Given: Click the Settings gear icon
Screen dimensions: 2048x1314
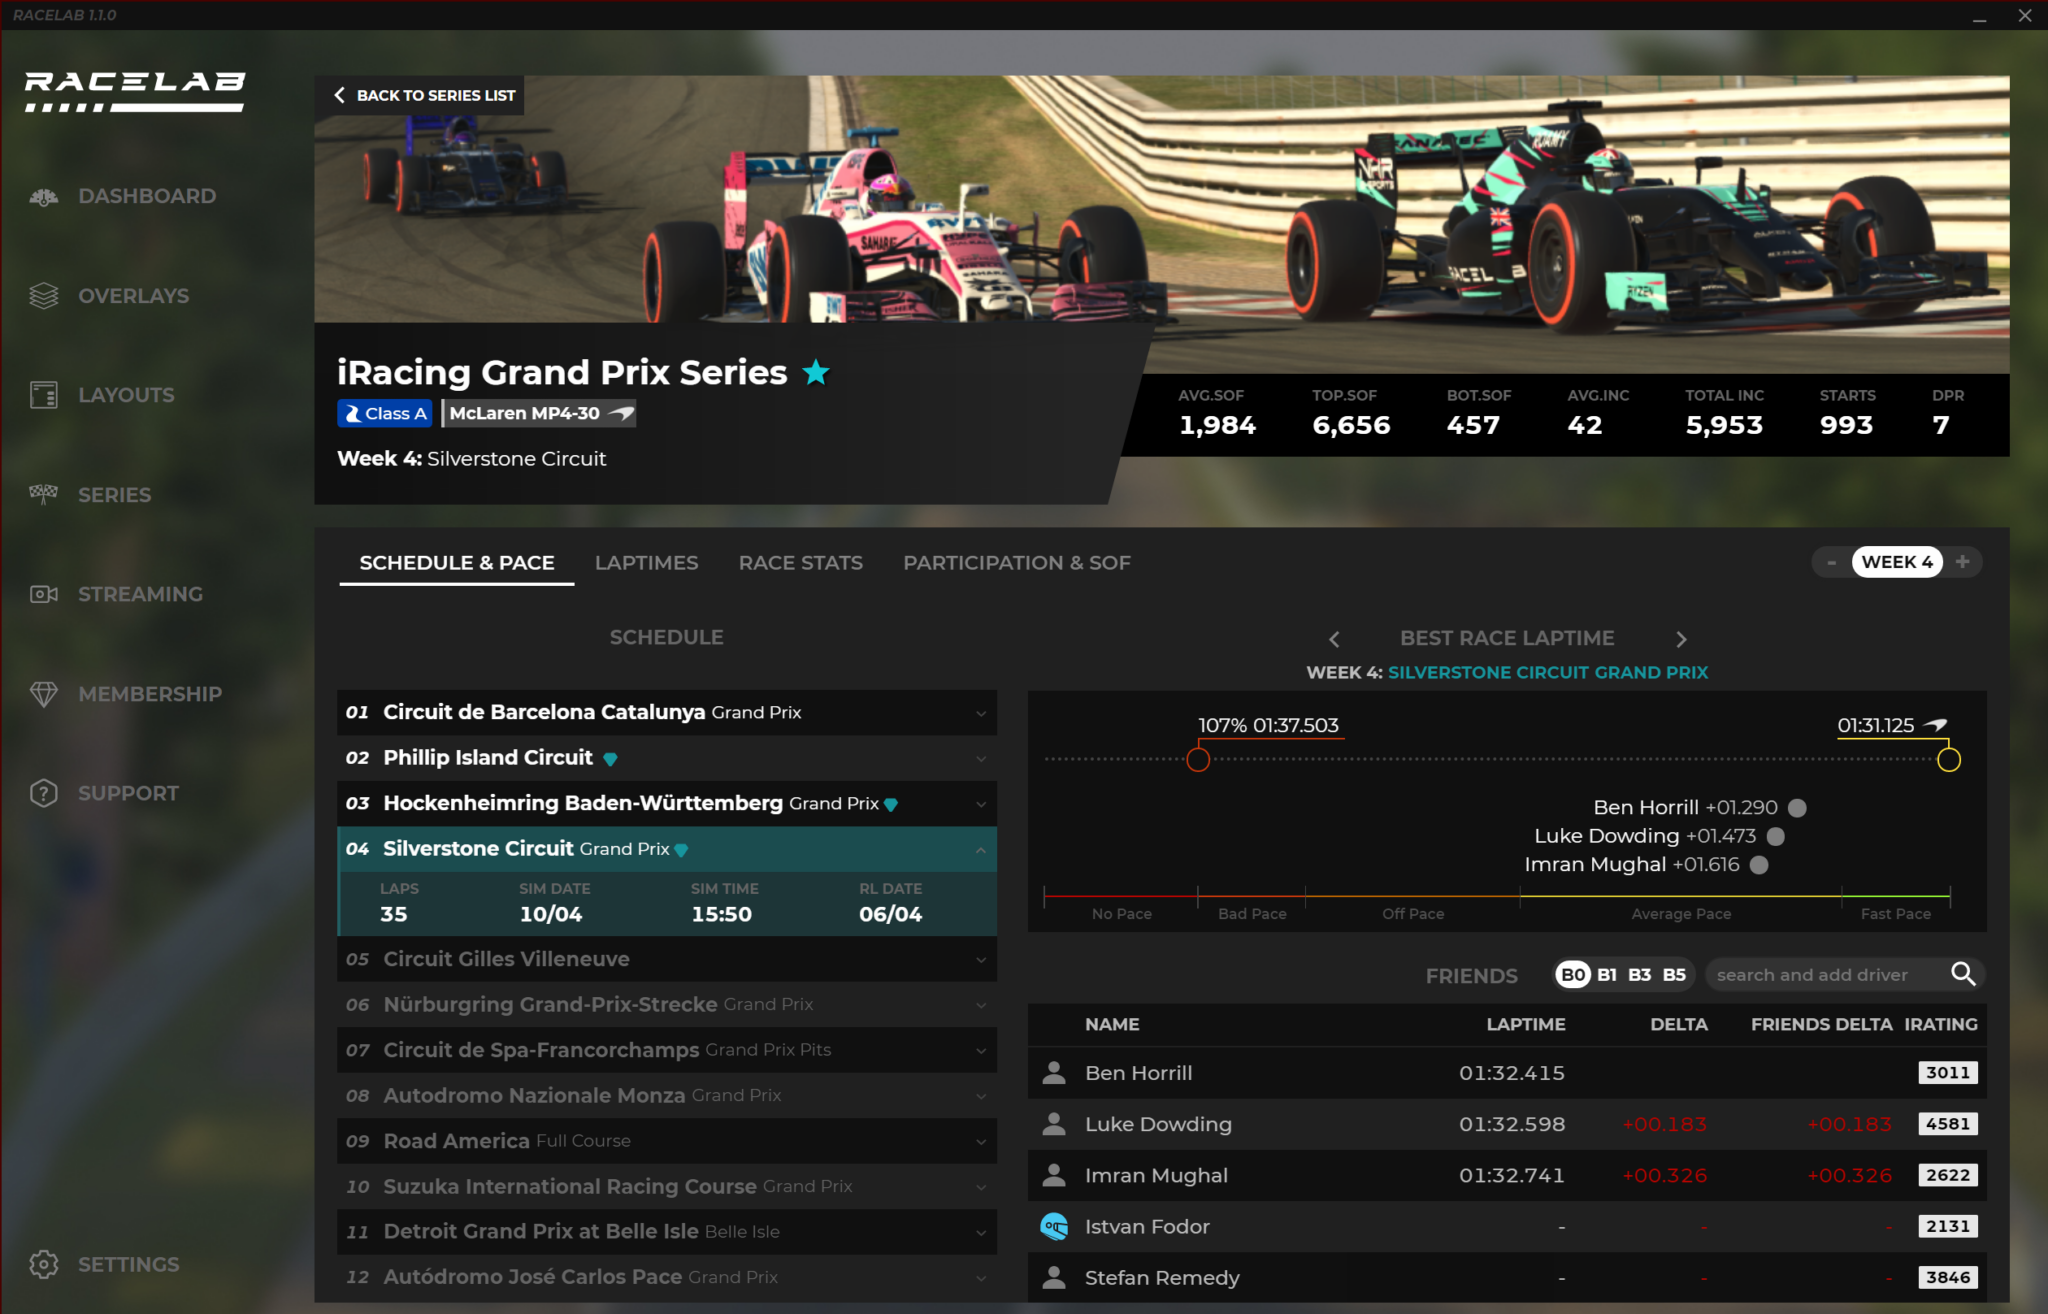Looking at the screenshot, I should point(43,1264).
